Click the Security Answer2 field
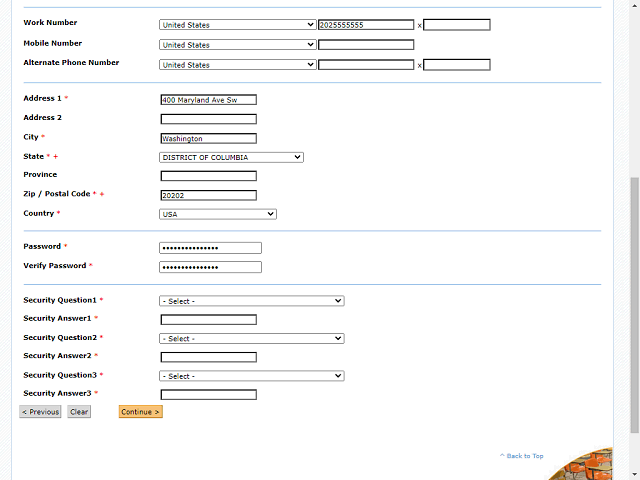The width and height of the screenshot is (640, 480). (x=209, y=357)
